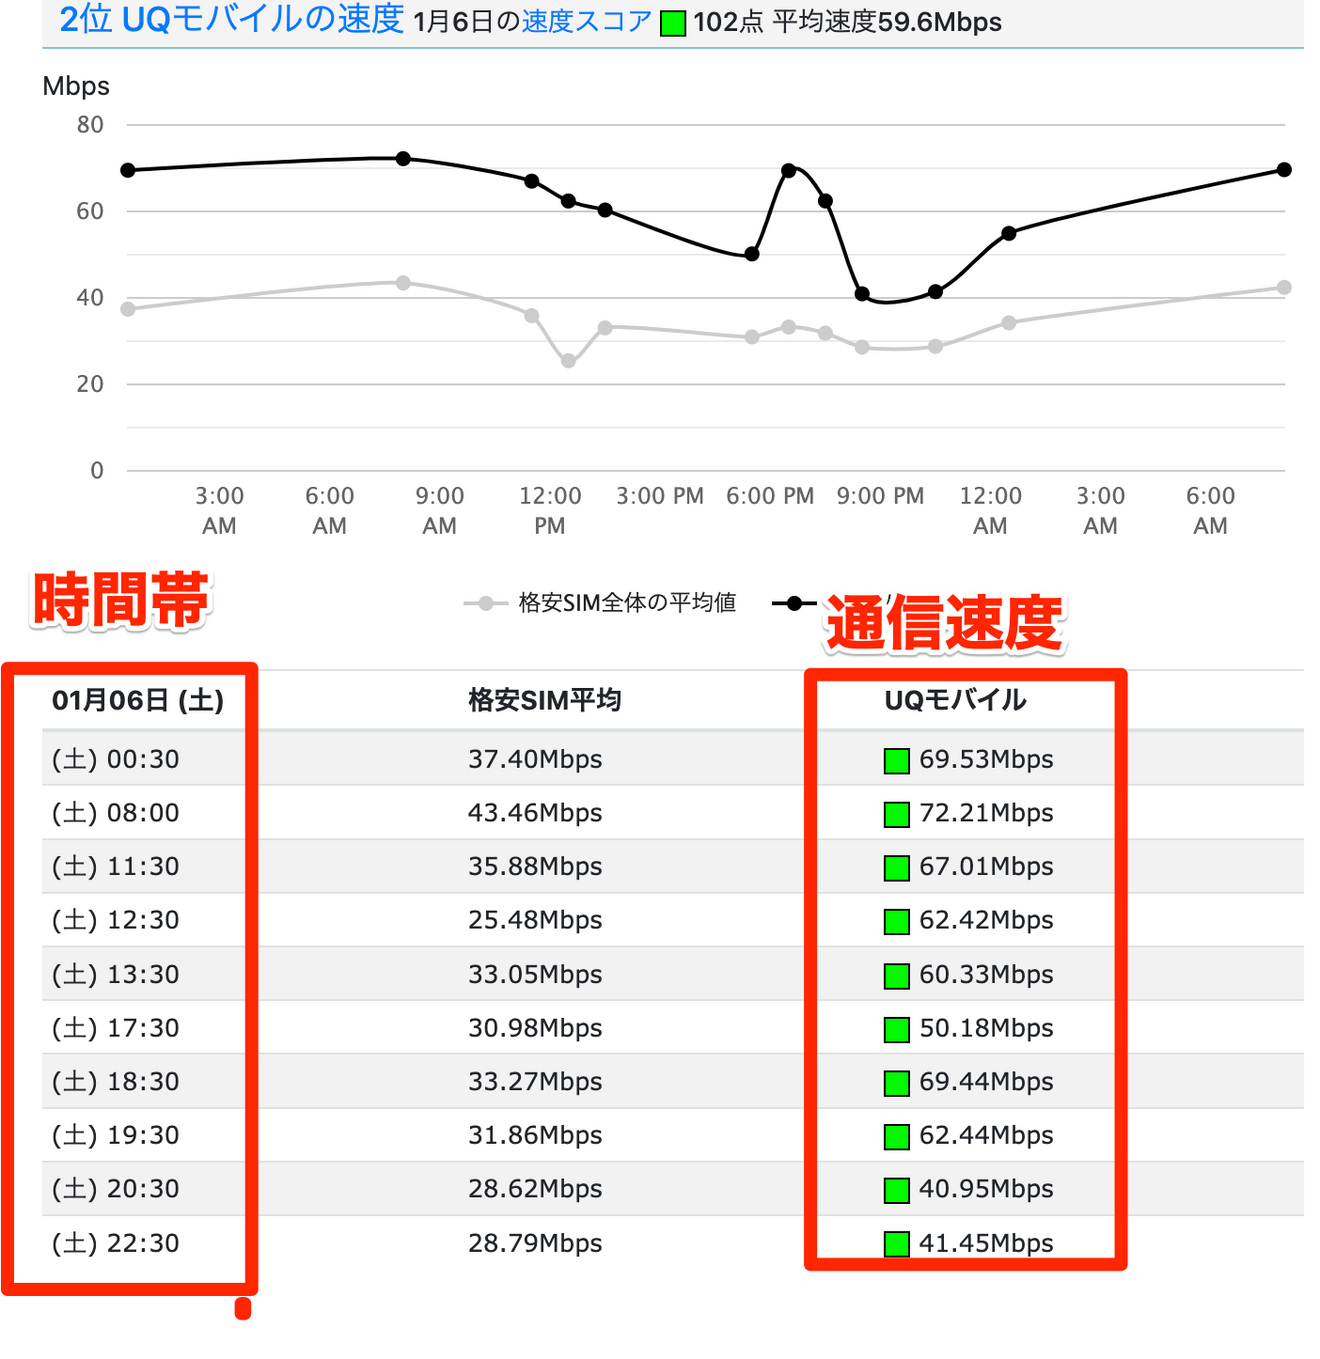Viewport: 1320px width, 1359px height.
Task: Click the green square beside 67.01Mbps
Action: [897, 868]
